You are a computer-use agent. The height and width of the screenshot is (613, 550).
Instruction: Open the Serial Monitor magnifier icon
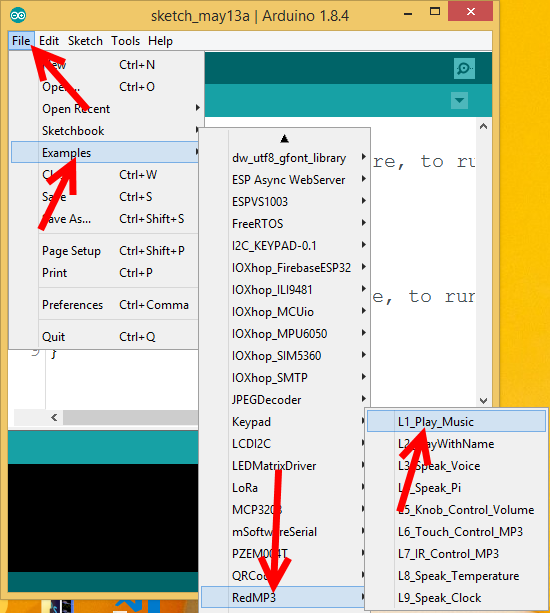pos(464,69)
